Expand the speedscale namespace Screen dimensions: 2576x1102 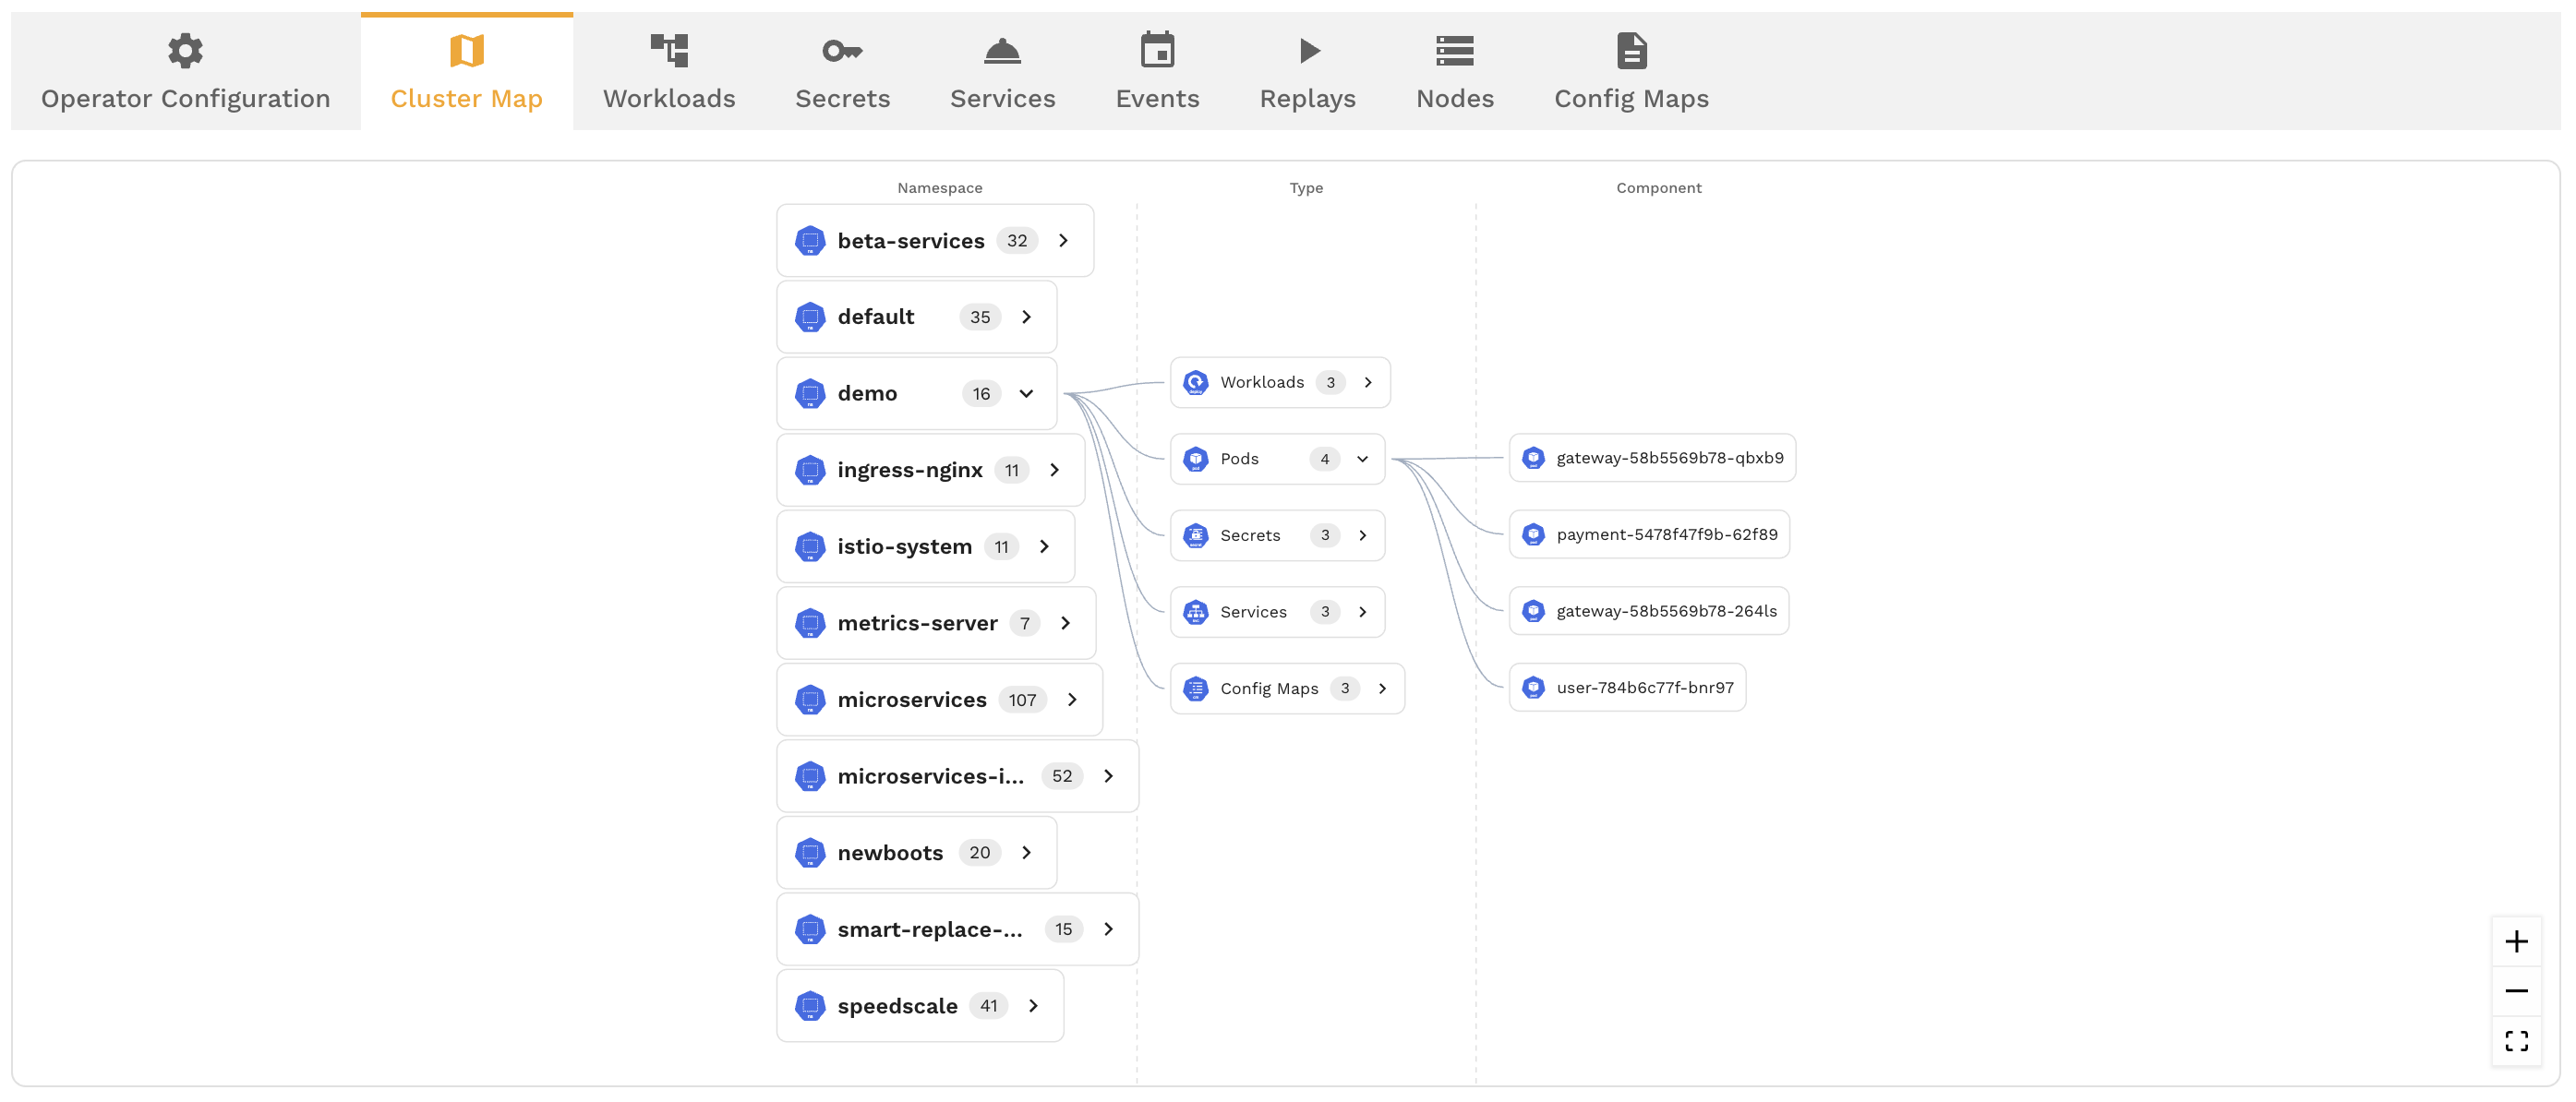coord(1033,1005)
